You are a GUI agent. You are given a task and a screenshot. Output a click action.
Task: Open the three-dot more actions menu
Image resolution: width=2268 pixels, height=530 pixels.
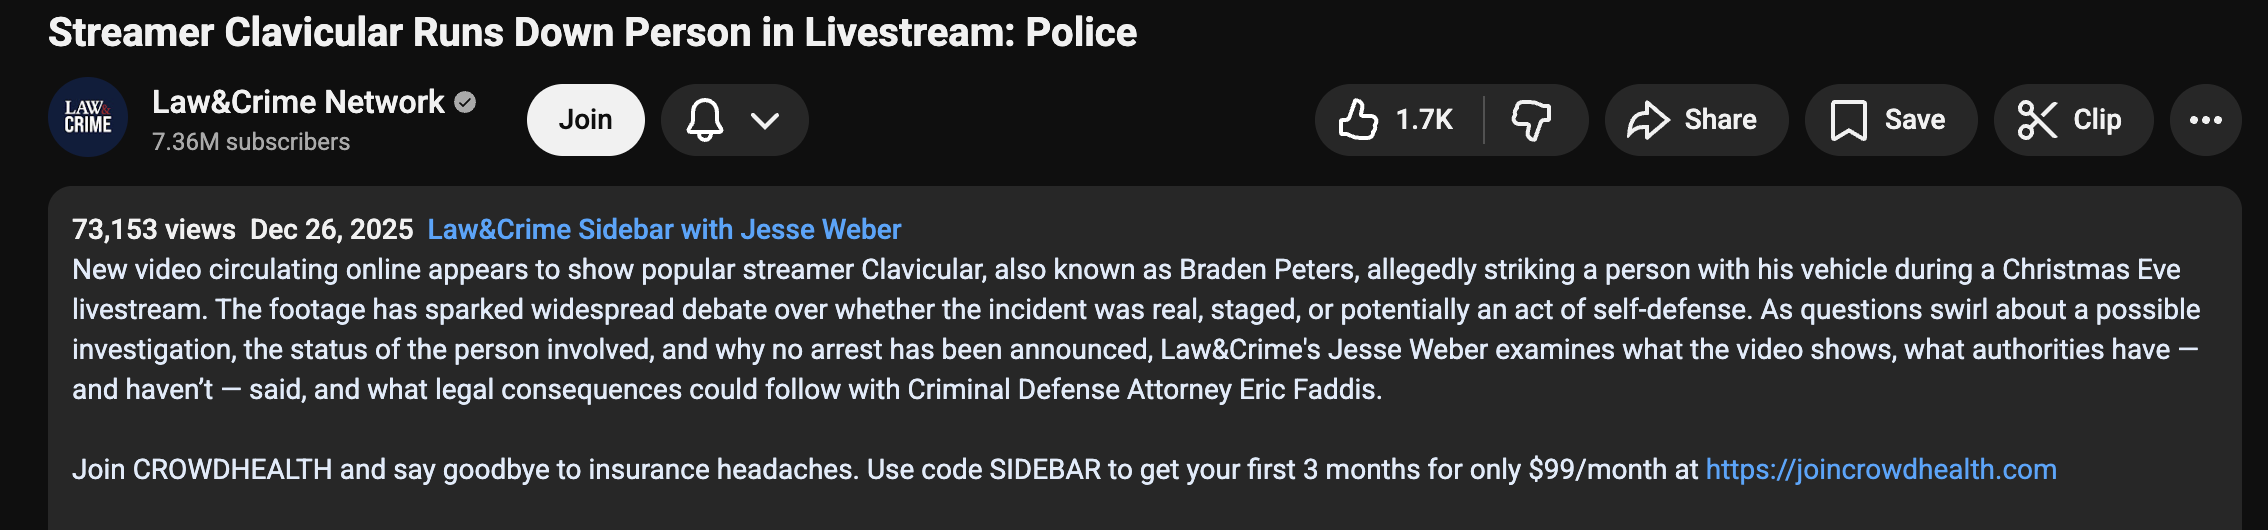coord(2205,120)
